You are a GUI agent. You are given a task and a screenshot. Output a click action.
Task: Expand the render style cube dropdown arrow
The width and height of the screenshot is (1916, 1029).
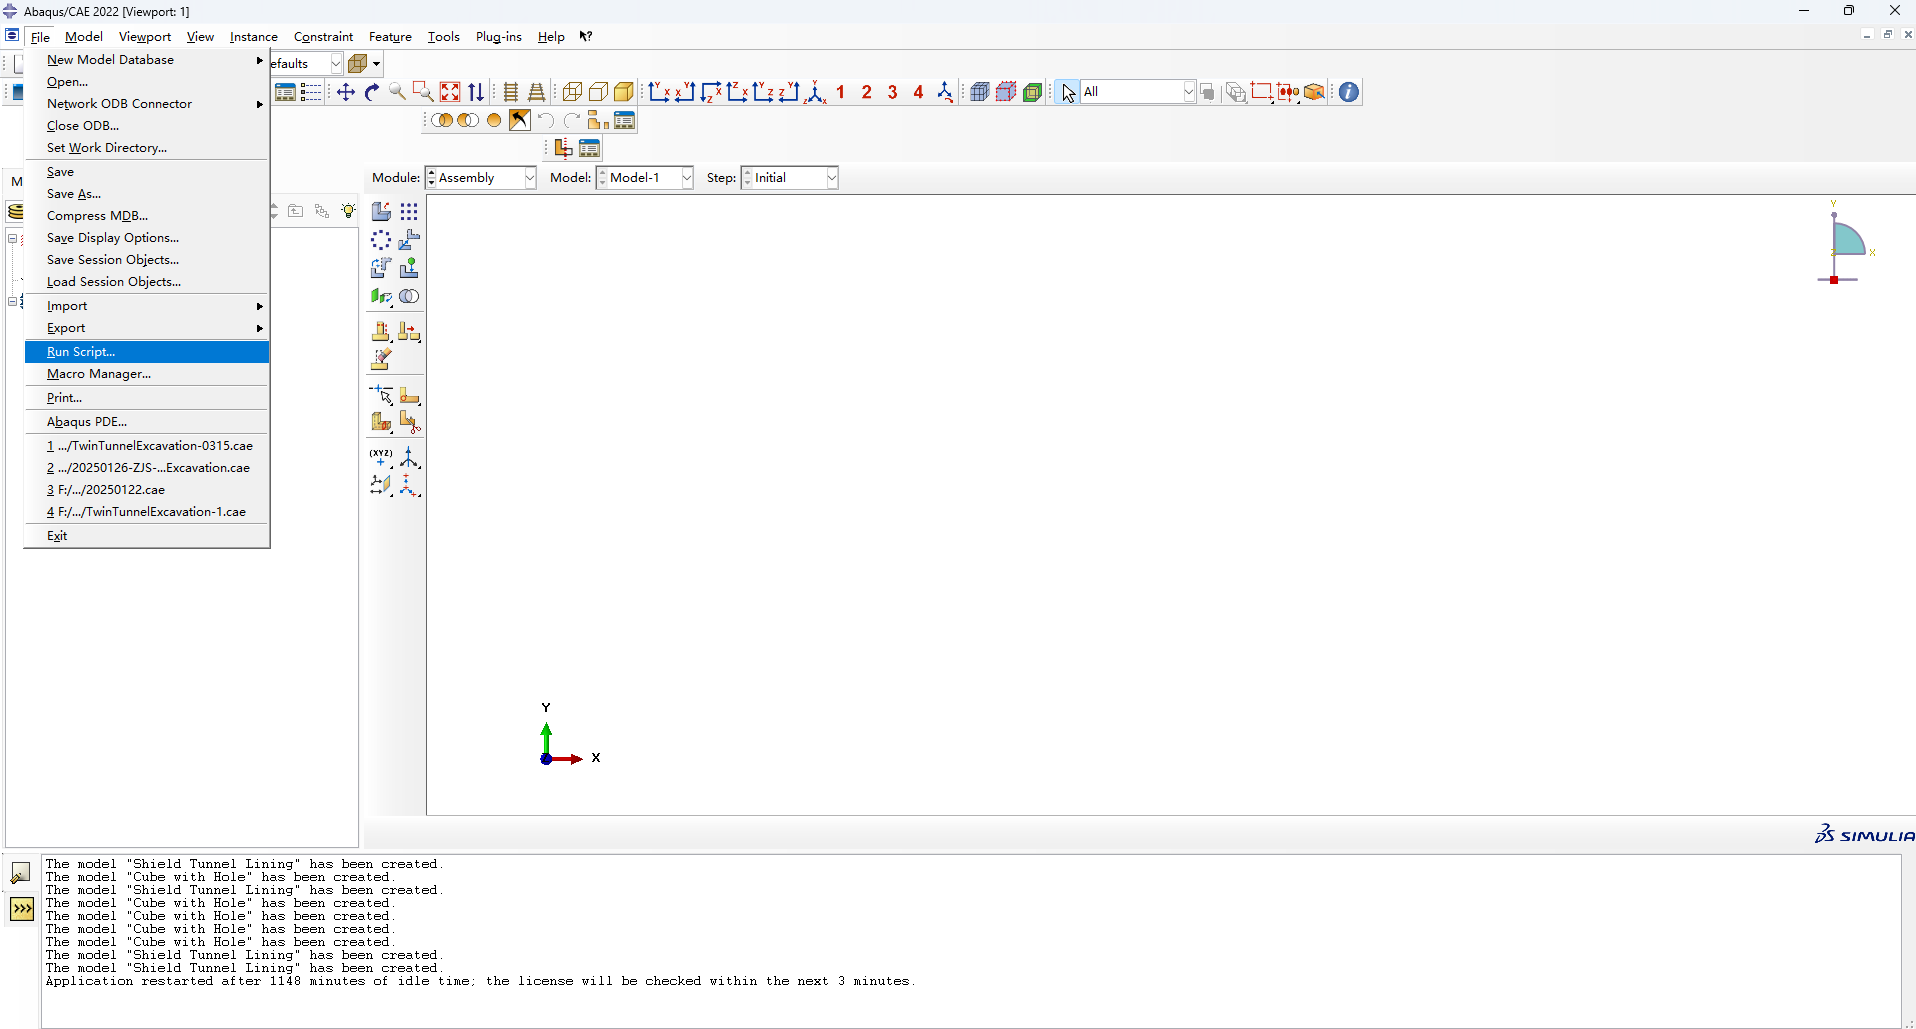tap(377, 64)
